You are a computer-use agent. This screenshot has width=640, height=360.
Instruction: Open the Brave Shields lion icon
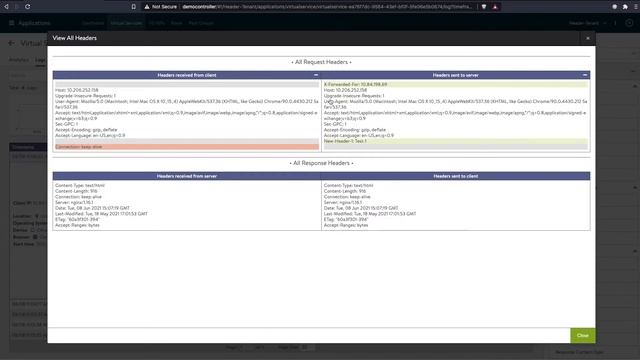pyautogui.click(x=484, y=7)
